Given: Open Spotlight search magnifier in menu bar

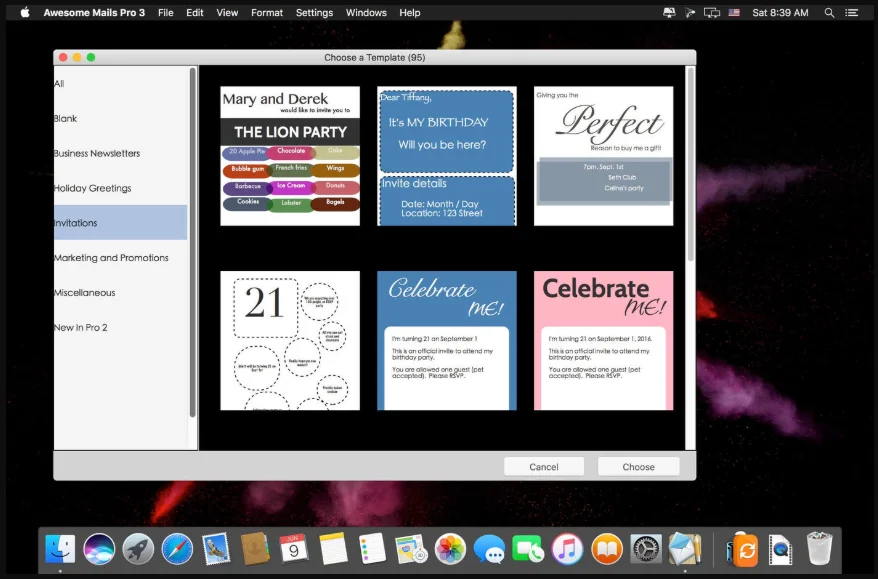Looking at the screenshot, I should coord(829,12).
